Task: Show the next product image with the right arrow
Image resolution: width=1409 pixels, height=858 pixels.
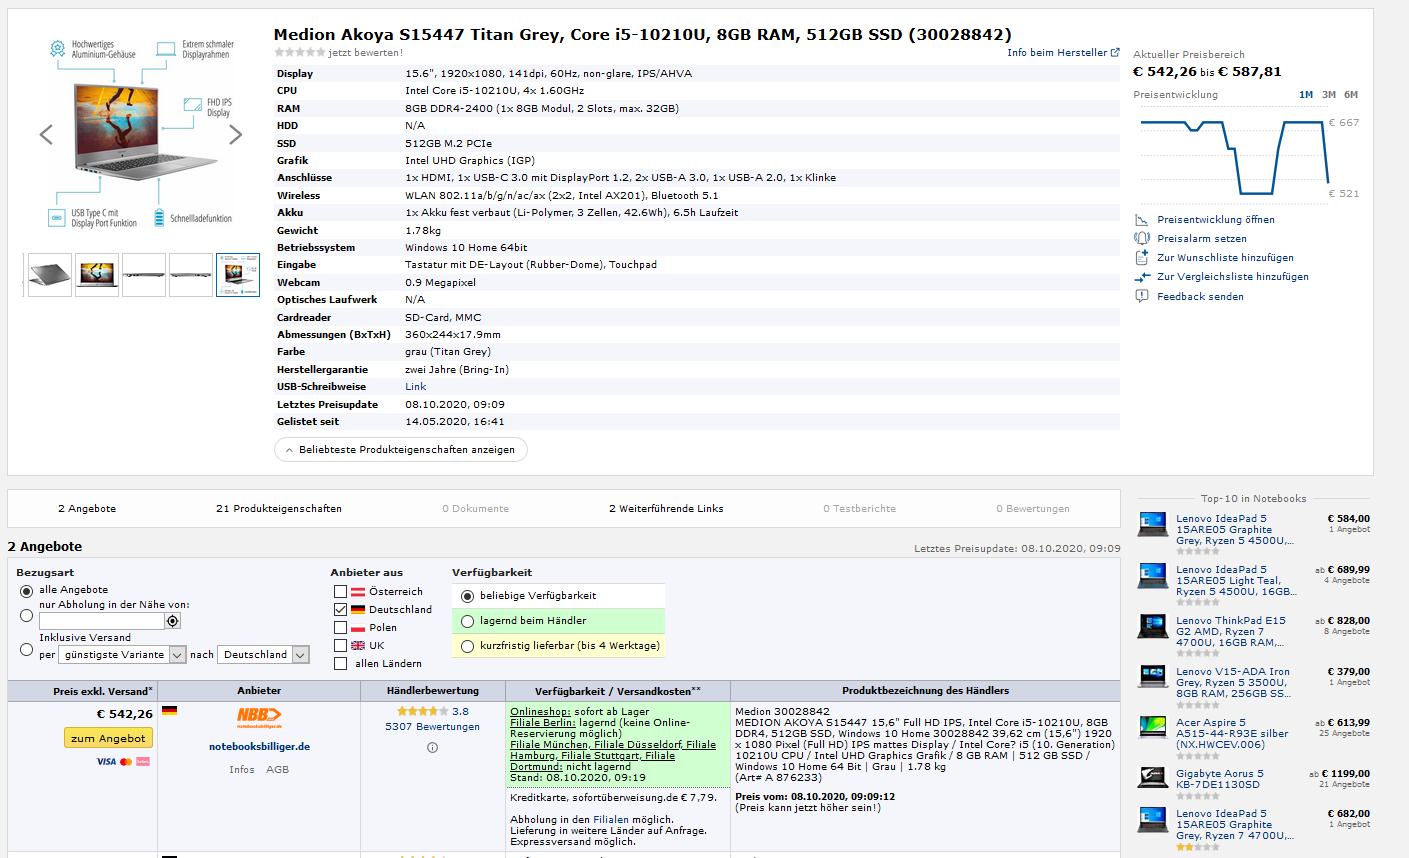Action: click(x=236, y=134)
